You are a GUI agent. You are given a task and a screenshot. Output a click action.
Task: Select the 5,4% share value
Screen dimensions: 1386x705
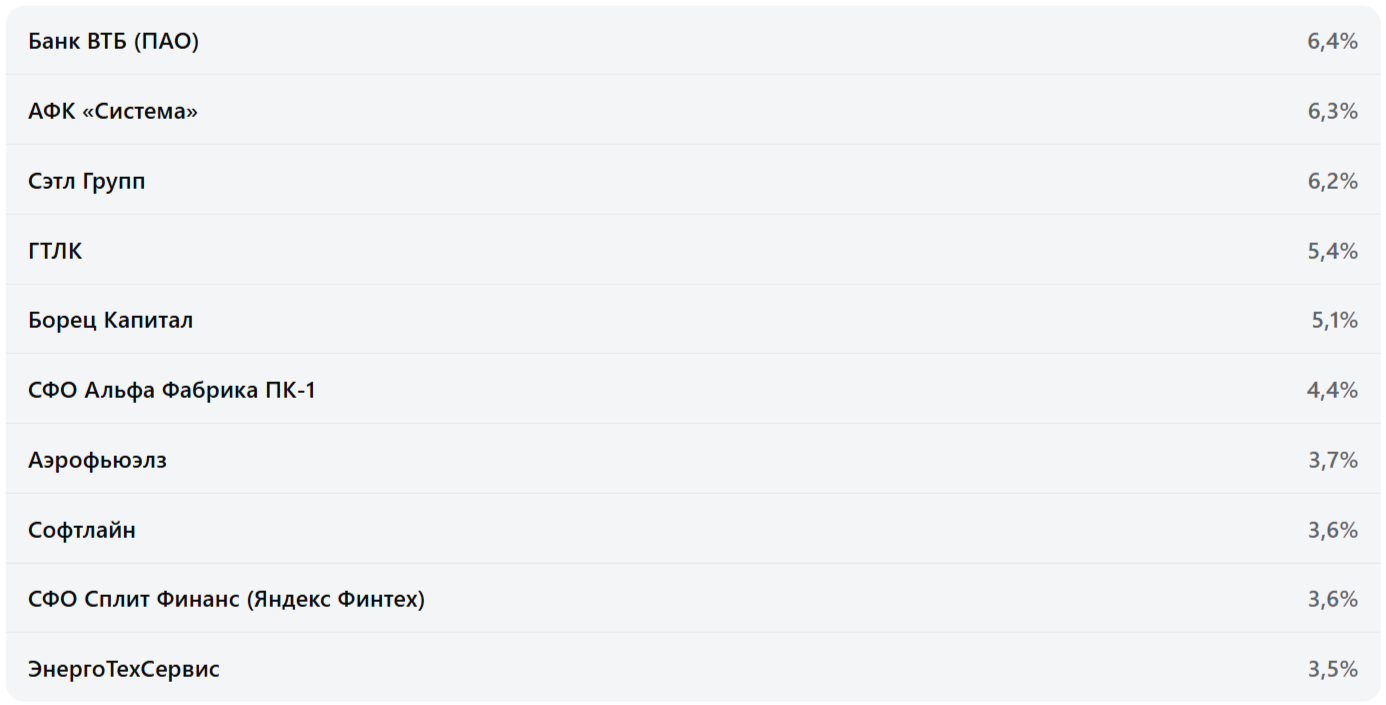coord(1332,251)
